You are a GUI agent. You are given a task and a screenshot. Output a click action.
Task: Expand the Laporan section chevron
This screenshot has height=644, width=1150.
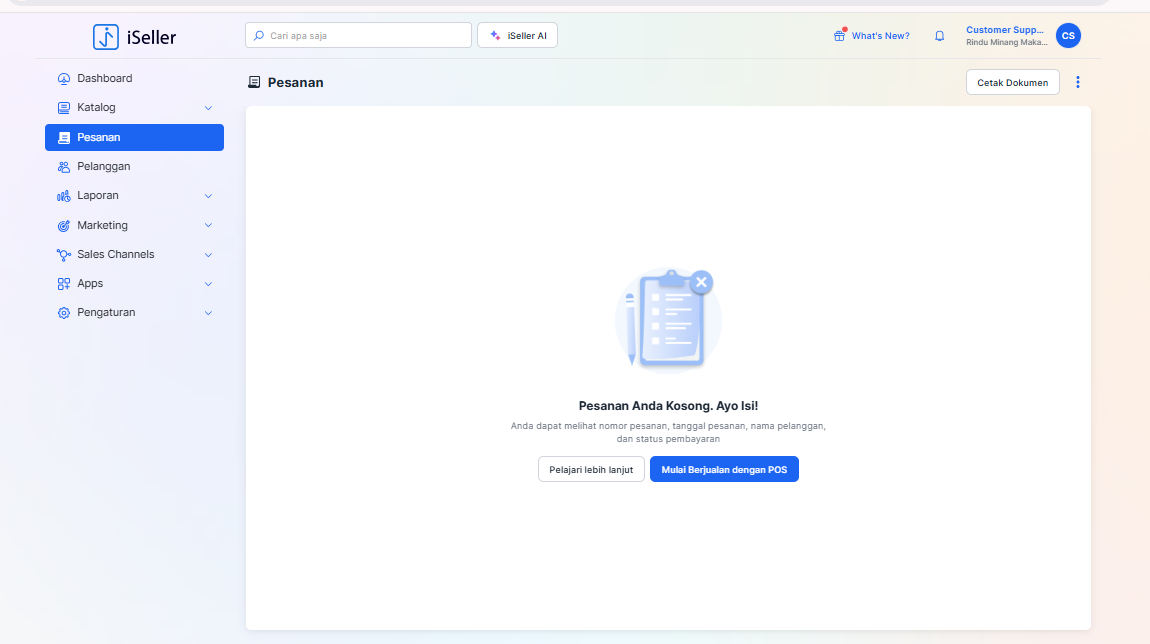[x=208, y=196]
